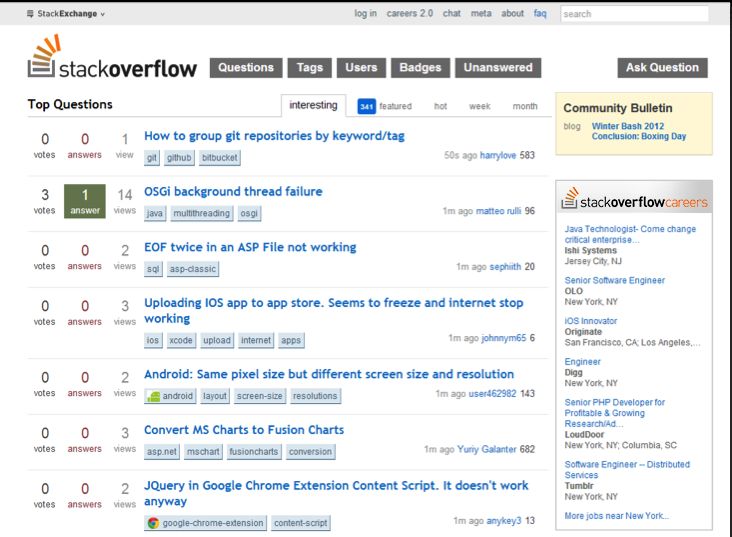The image size is (732, 537).
Task: Click the green 1 answer box
Action: coord(84,201)
